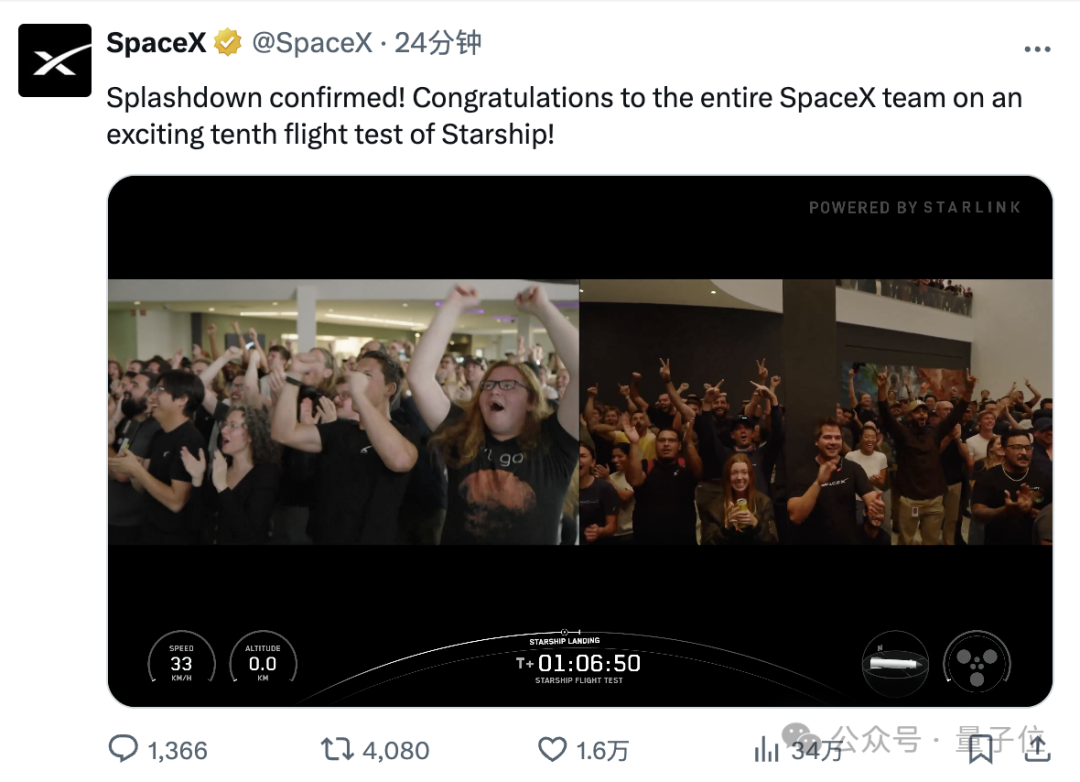This screenshot has width=1080, height=782.
Task: Open the SpaceX profile avatar
Action: coord(54,60)
